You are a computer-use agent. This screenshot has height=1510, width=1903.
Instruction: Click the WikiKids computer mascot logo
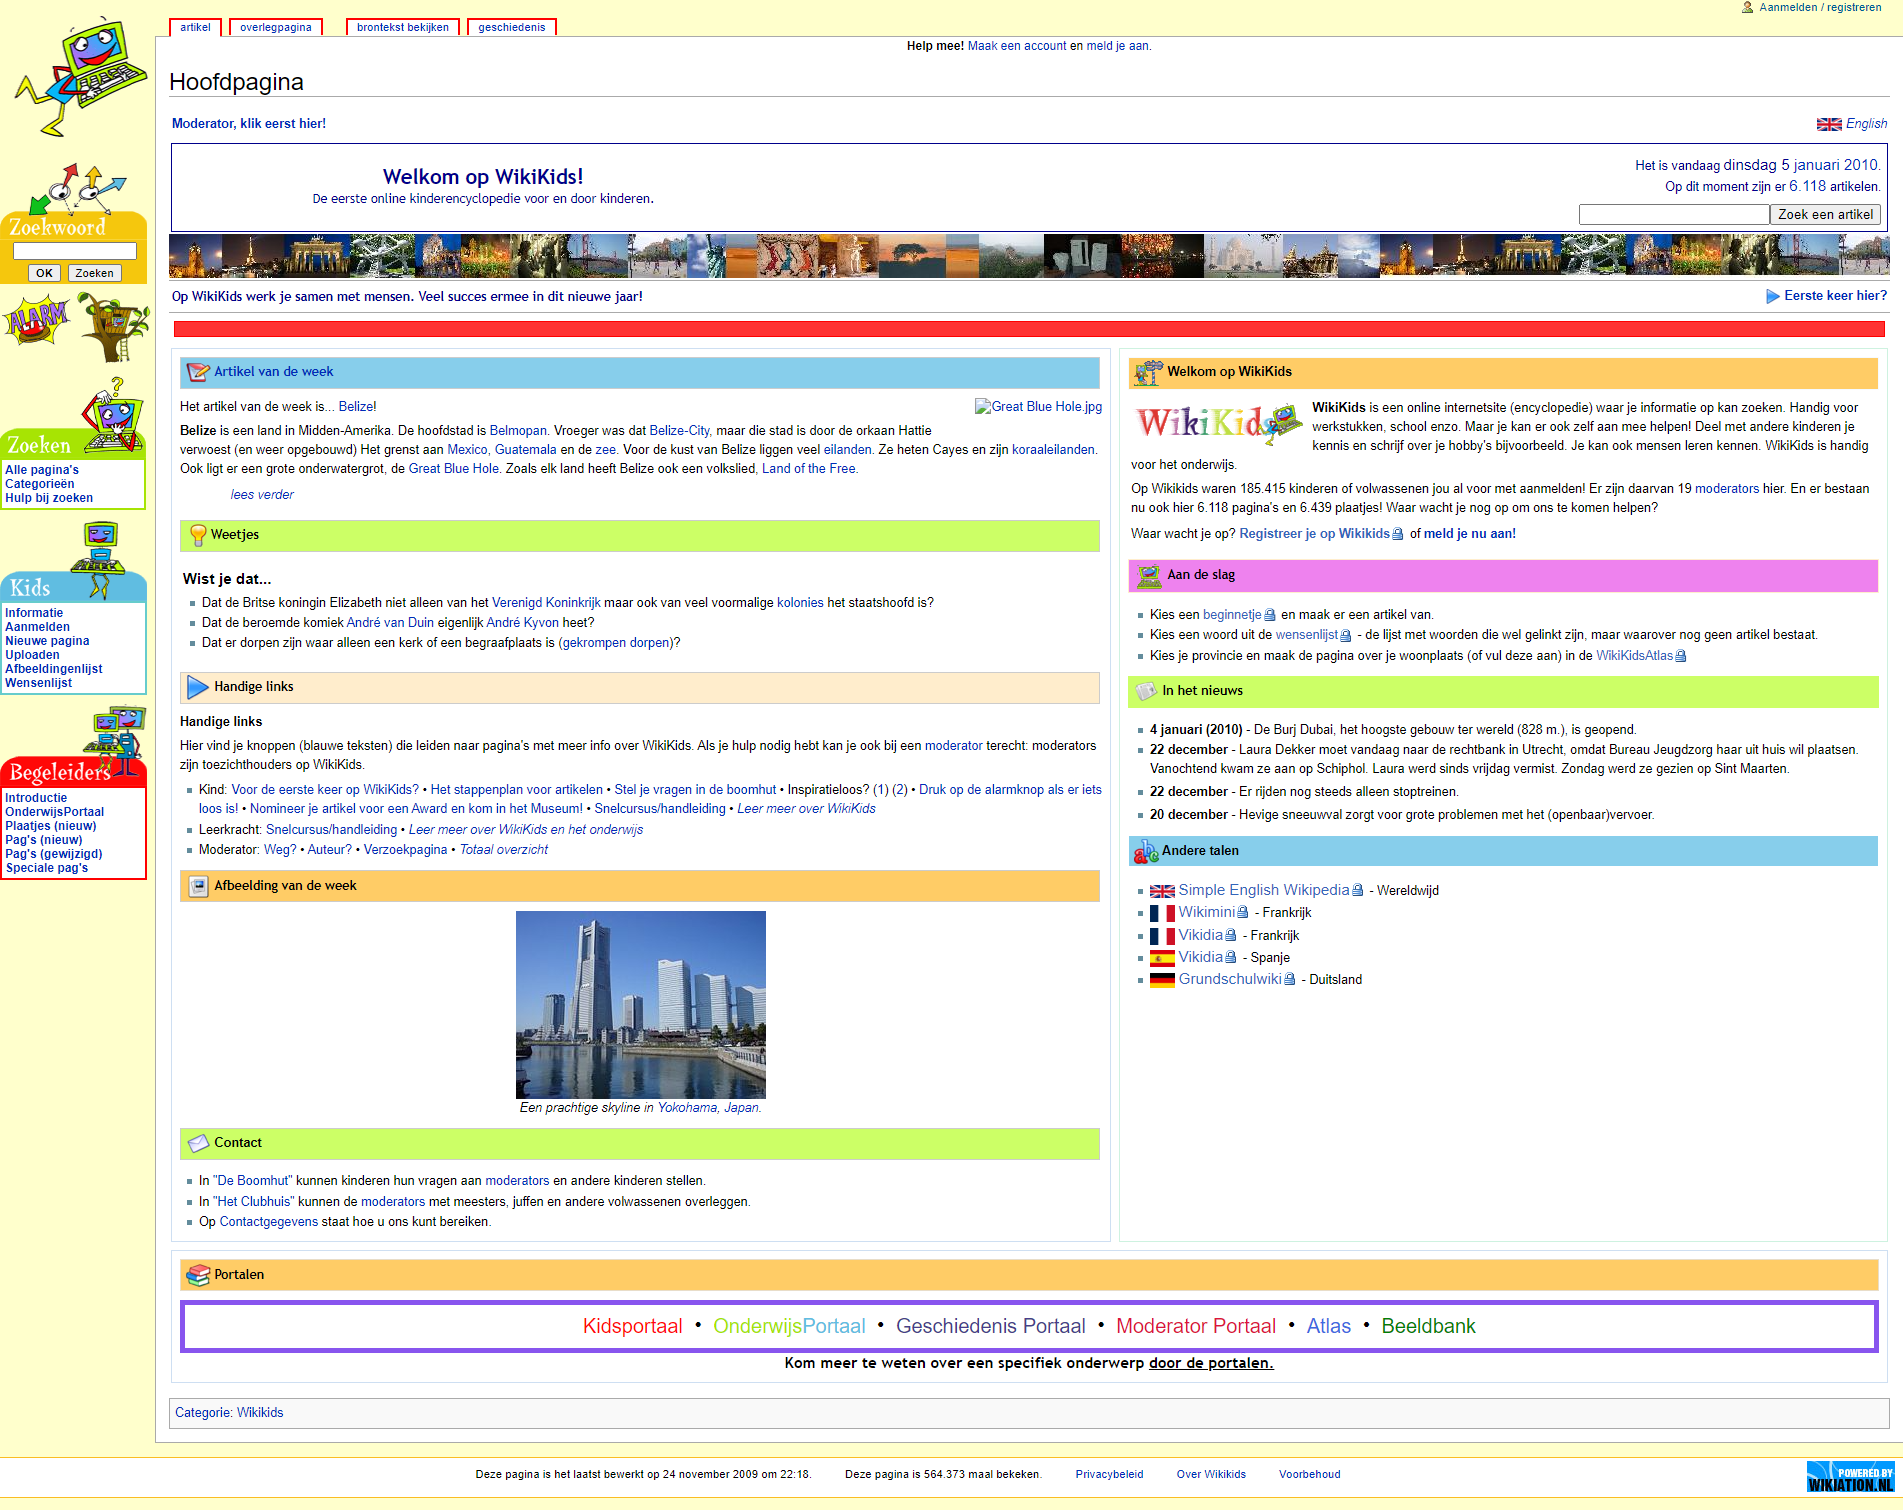tap(80, 77)
